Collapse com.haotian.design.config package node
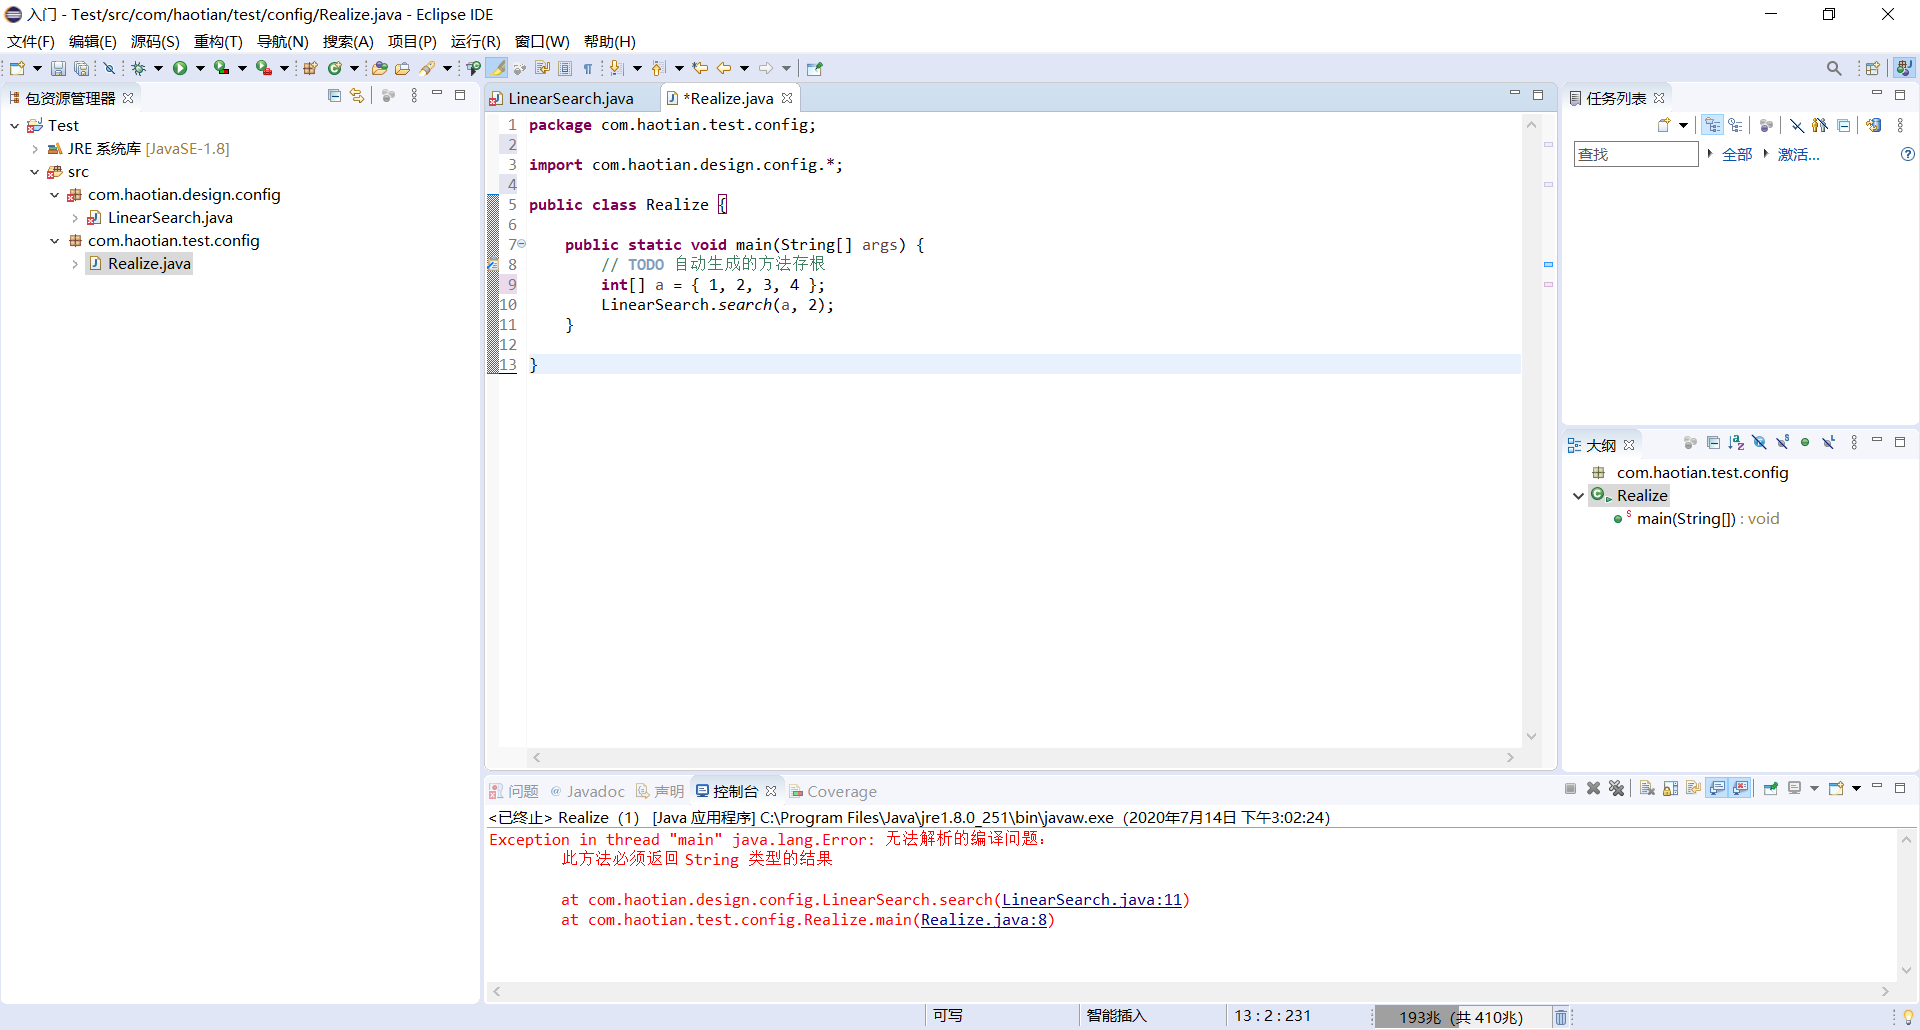This screenshot has width=1920, height=1030. click(x=55, y=195)
